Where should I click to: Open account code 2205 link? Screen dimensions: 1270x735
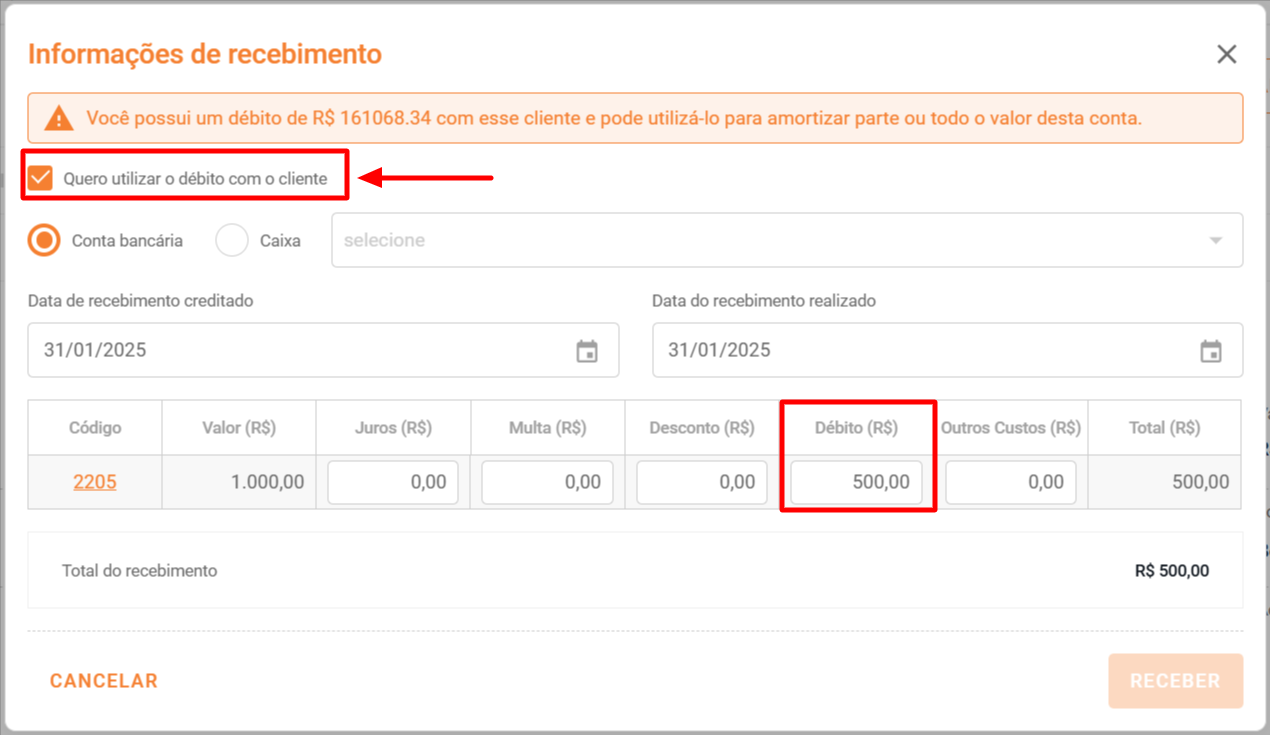[95, 482]
